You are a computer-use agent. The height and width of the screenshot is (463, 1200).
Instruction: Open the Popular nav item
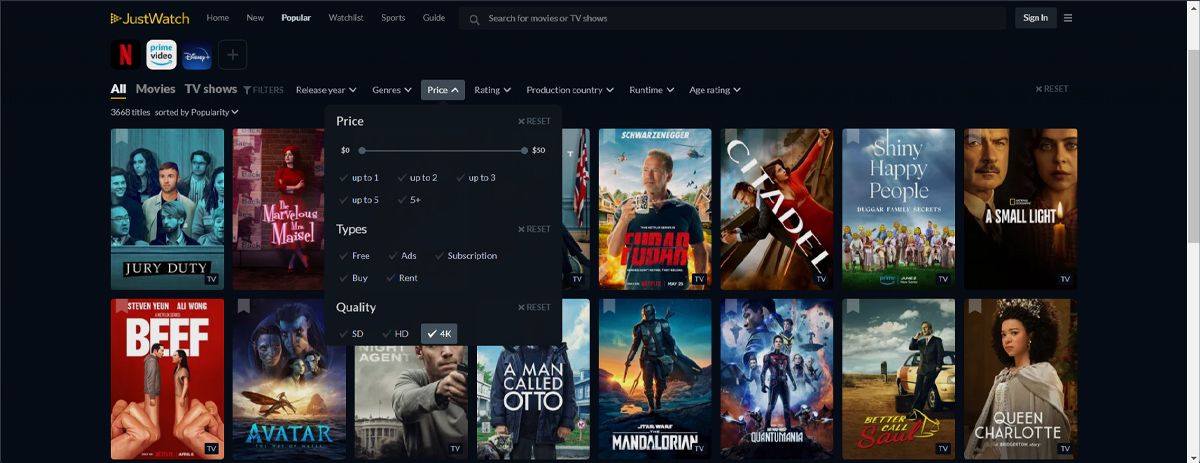296,18
